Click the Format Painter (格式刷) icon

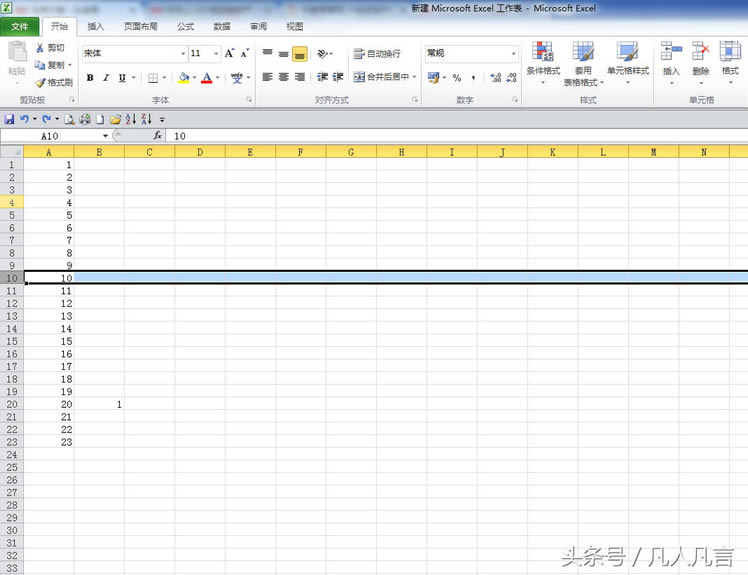pyautogui.click(x=40, y=83)
